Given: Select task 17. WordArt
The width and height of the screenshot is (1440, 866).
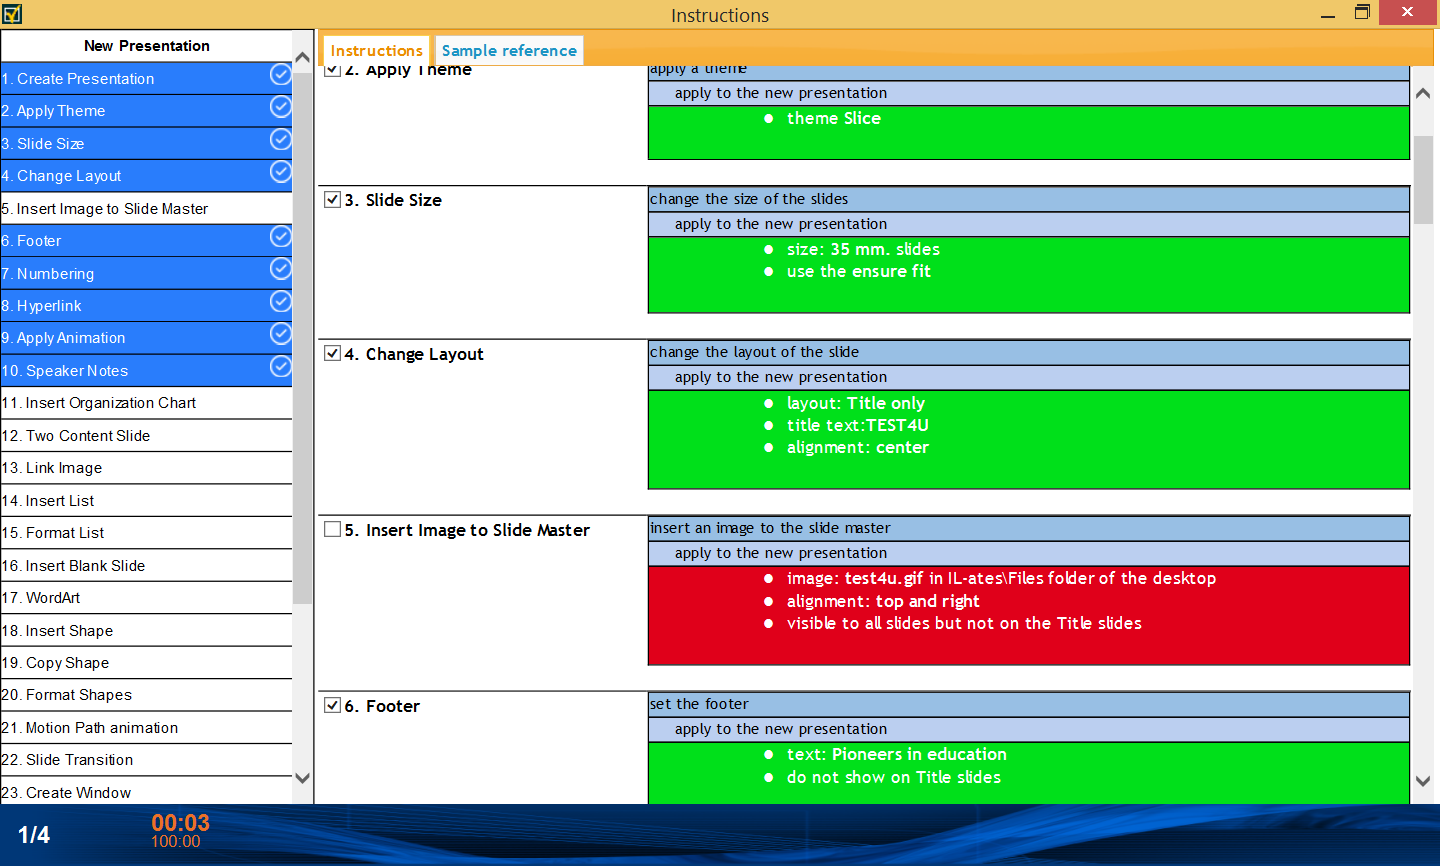Looking at the screenshot, I should pyautogui.click(x=146, y=597).
